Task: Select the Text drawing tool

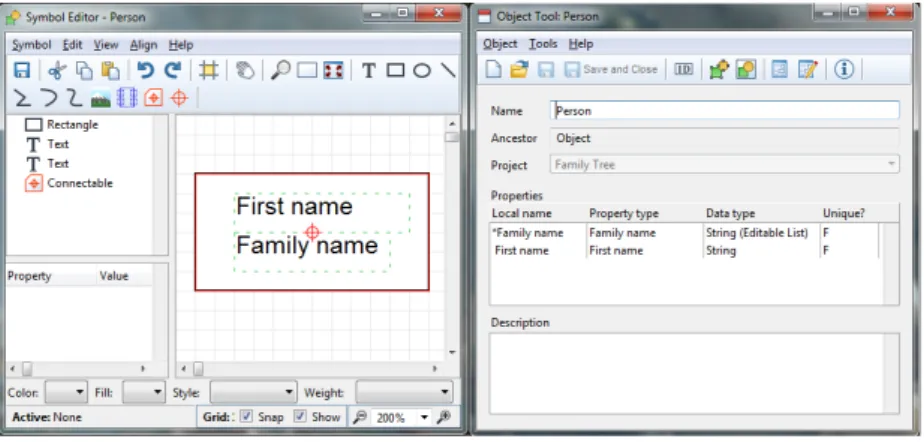Action: point(369,71)
